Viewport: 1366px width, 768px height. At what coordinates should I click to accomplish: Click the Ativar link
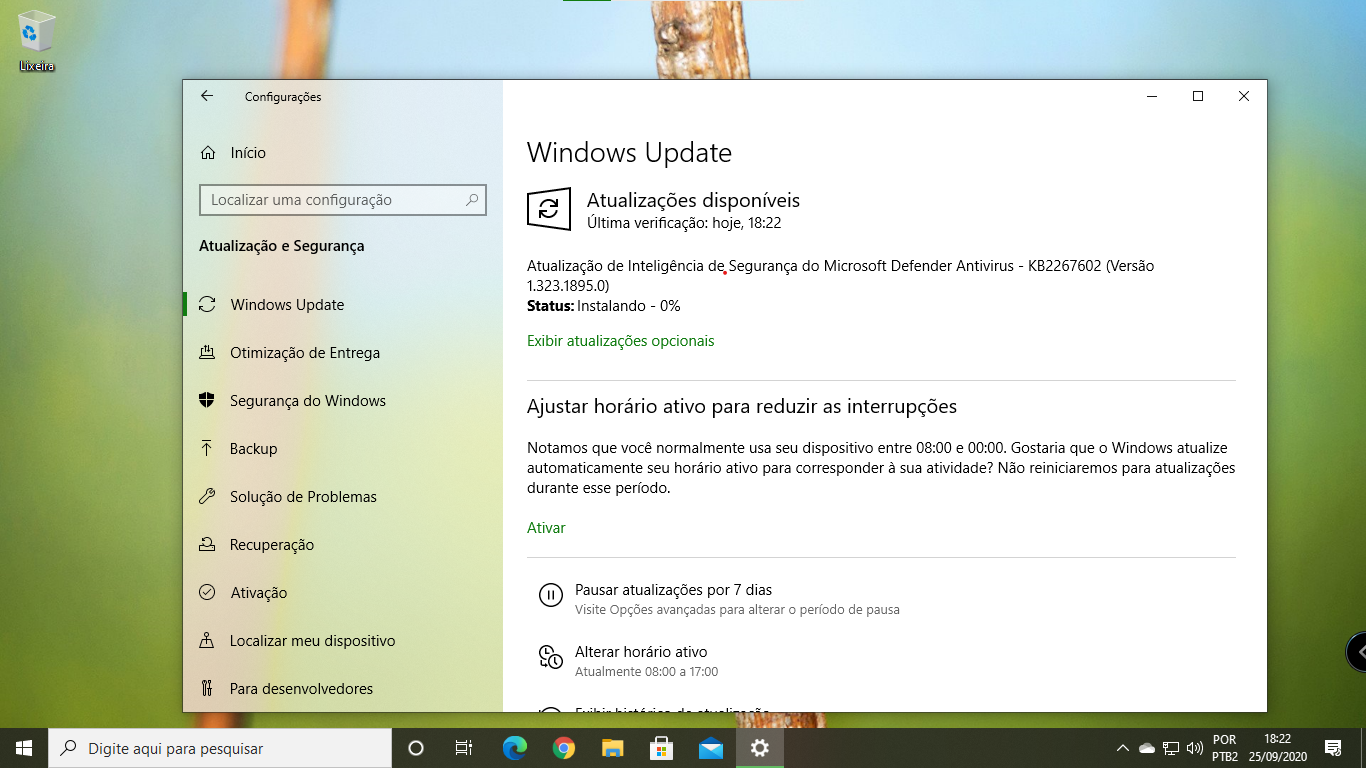point(546,528)
